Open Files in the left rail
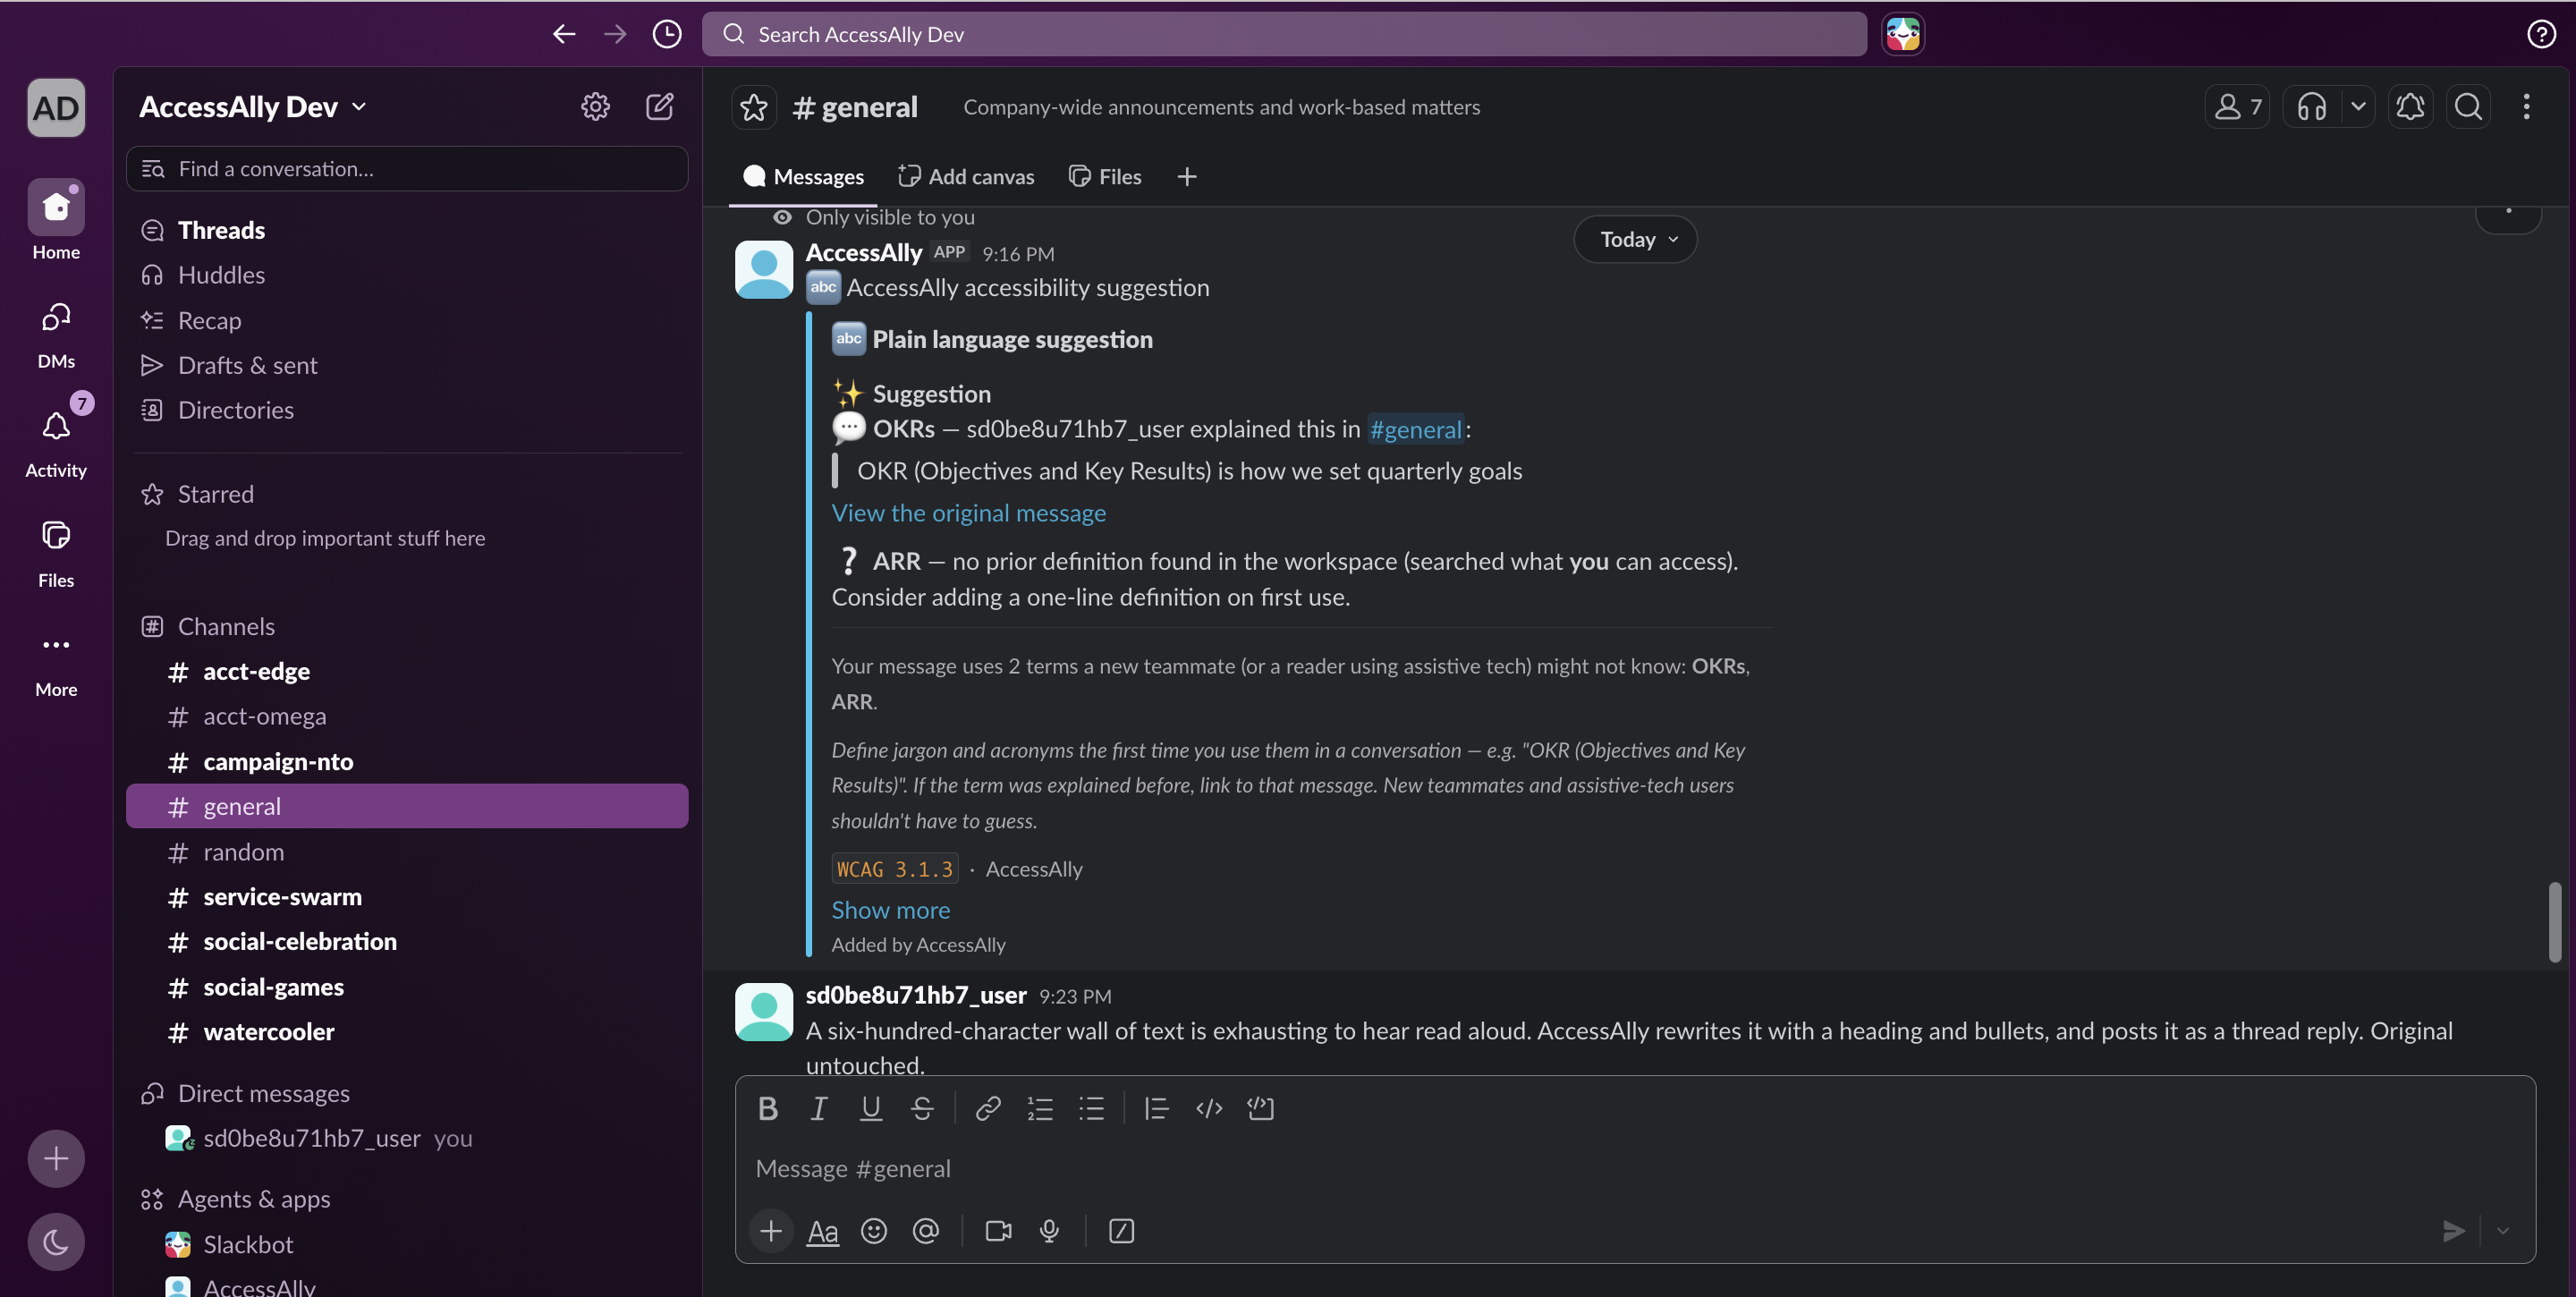Image resolution: width=2576 pixels, height=1297 pixels. coord(56,553)
